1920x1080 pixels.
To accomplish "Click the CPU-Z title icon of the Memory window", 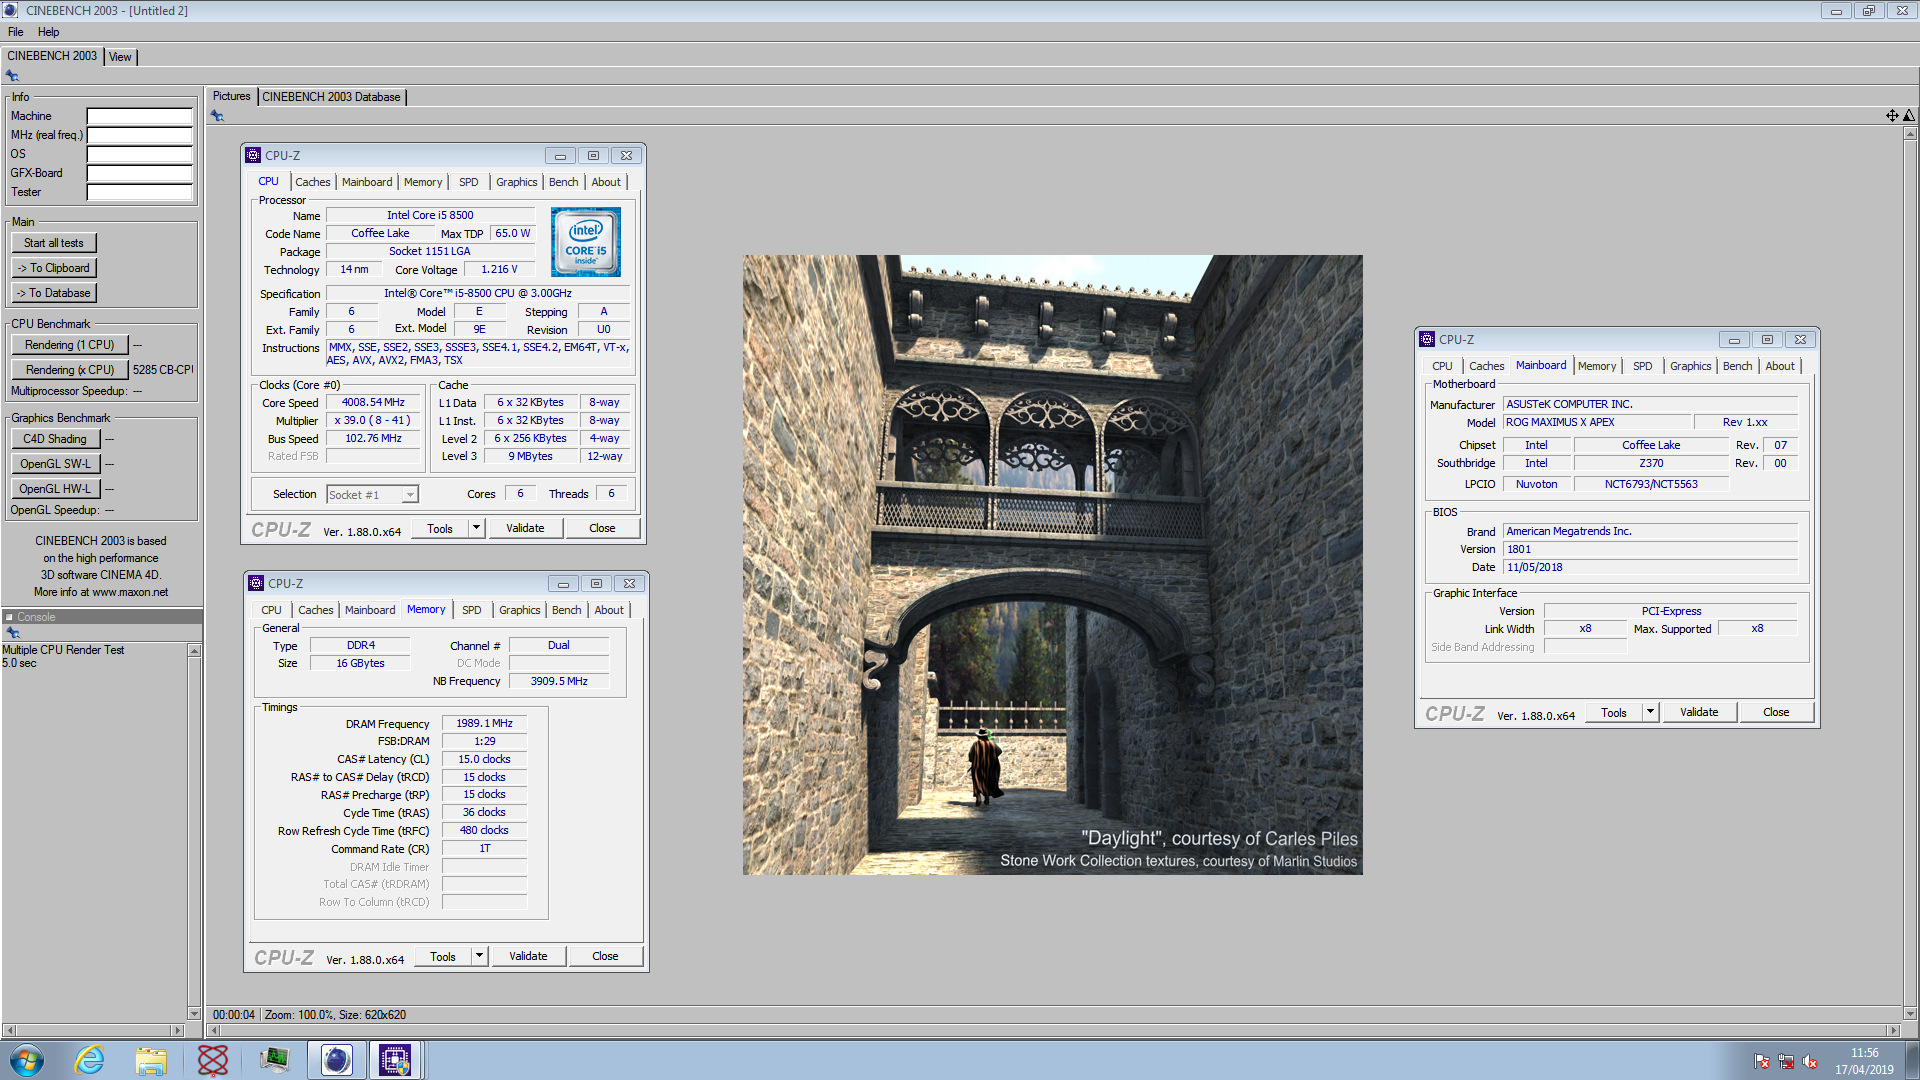I will click(256, 584).
